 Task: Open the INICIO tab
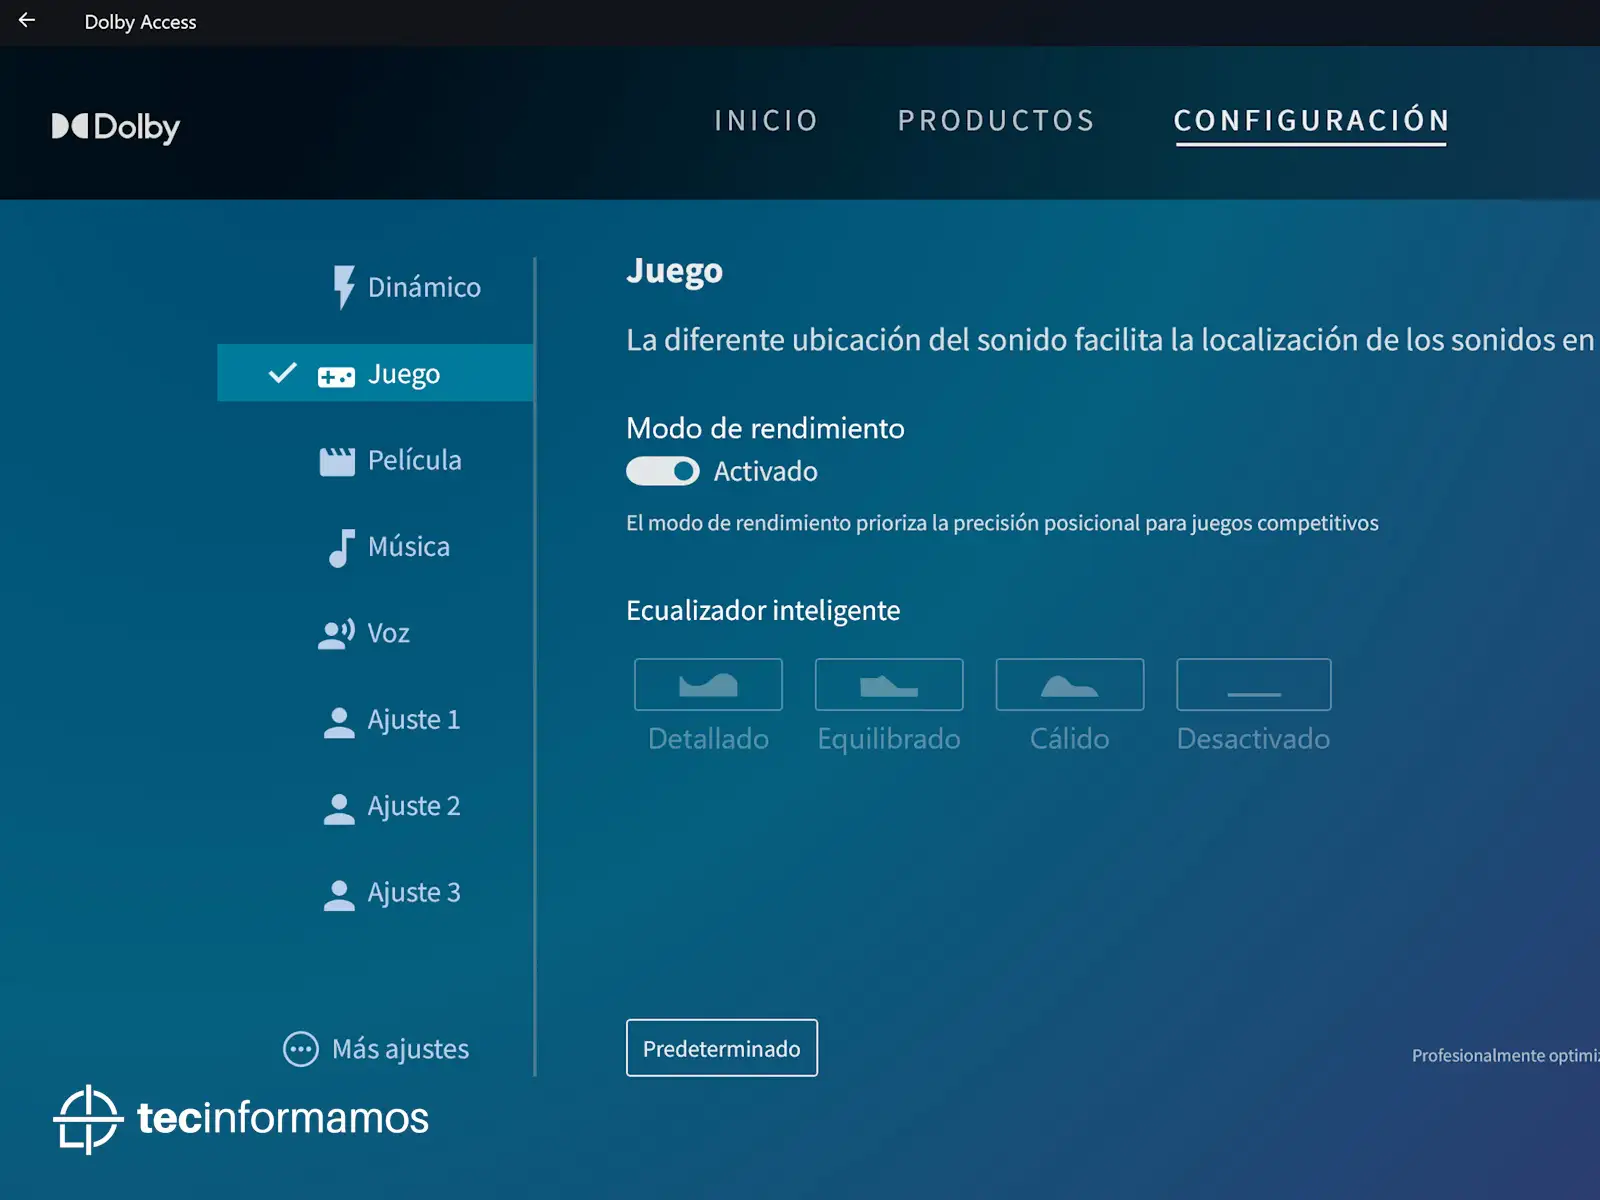point(766,121)
